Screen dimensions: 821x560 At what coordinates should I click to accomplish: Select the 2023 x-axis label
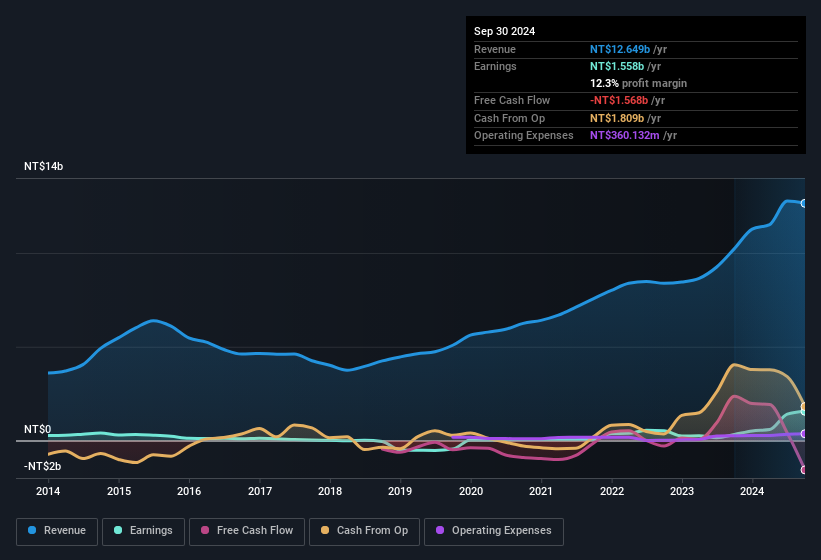click(x=682, y=491)
